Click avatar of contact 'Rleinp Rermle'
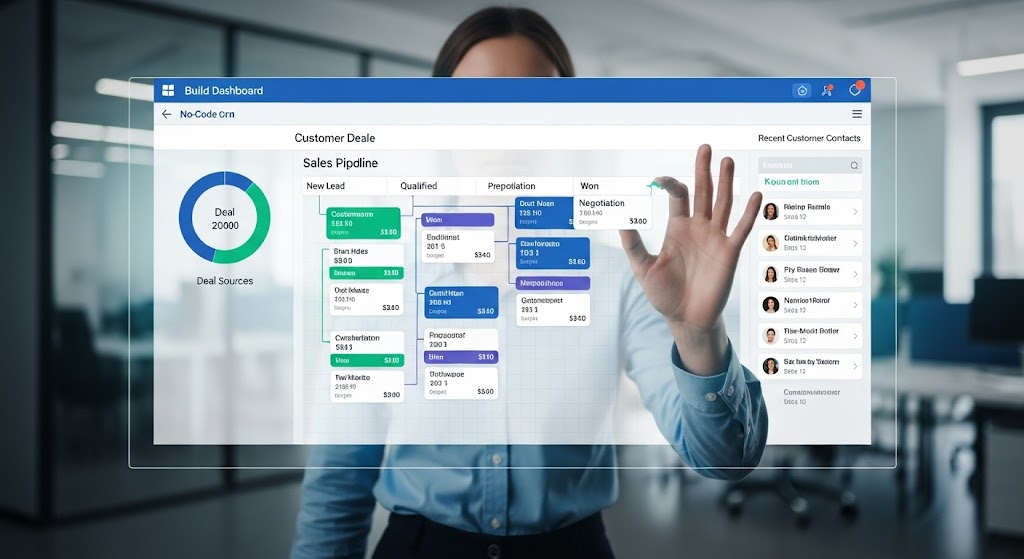Screen dimensions: 1024x559 (771, 212)
